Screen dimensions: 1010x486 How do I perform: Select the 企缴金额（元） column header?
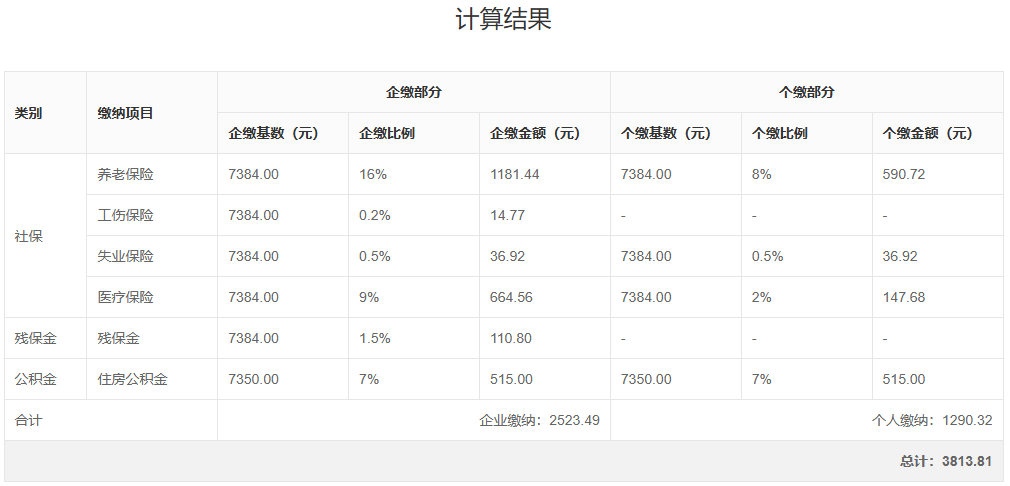point(535,133)
